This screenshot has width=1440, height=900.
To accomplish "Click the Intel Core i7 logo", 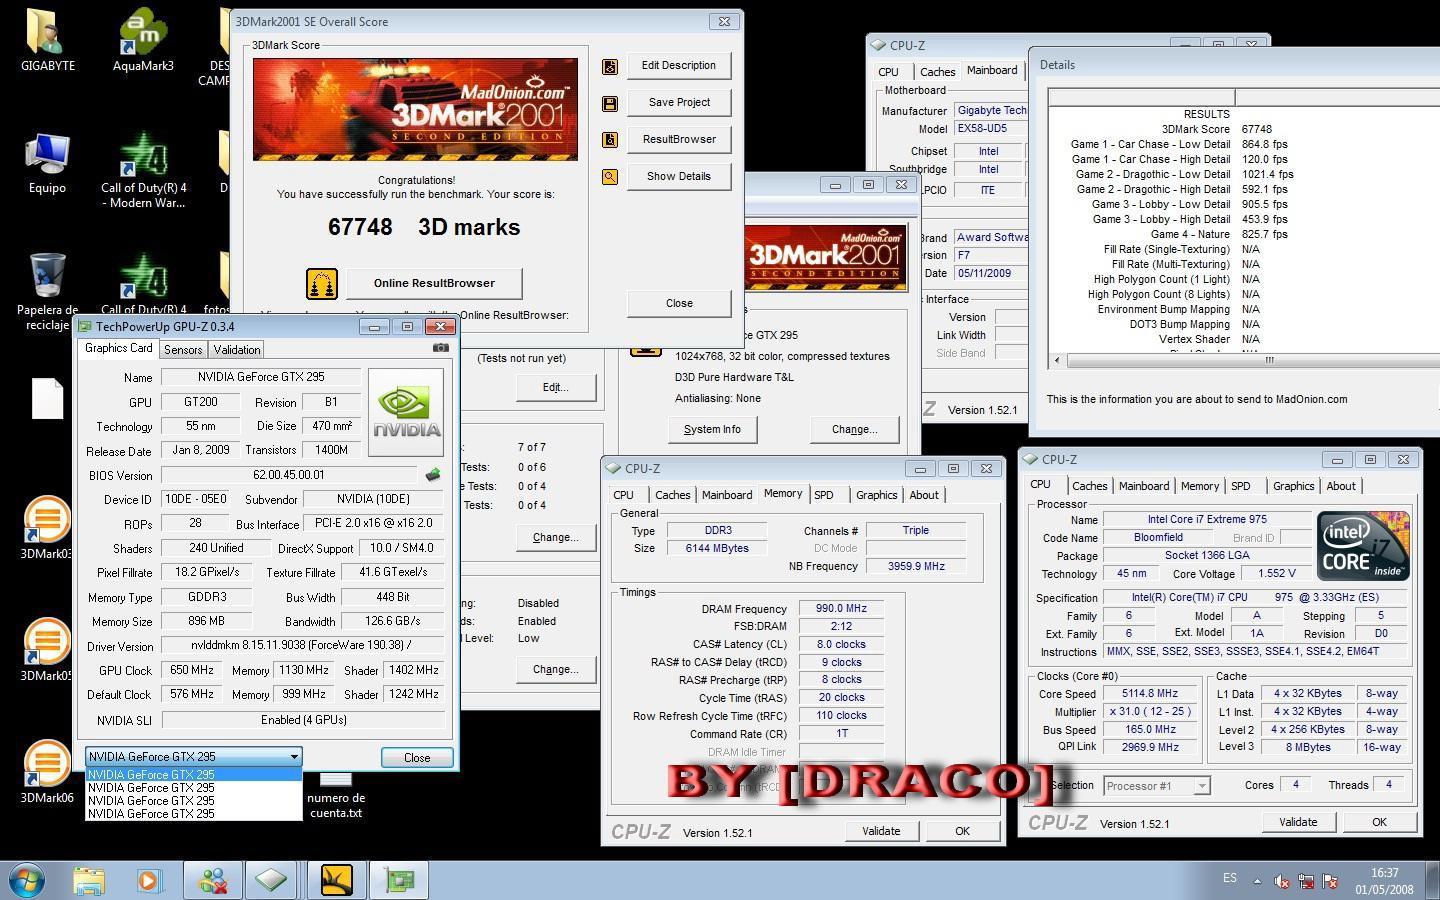I will [1363, 546].
